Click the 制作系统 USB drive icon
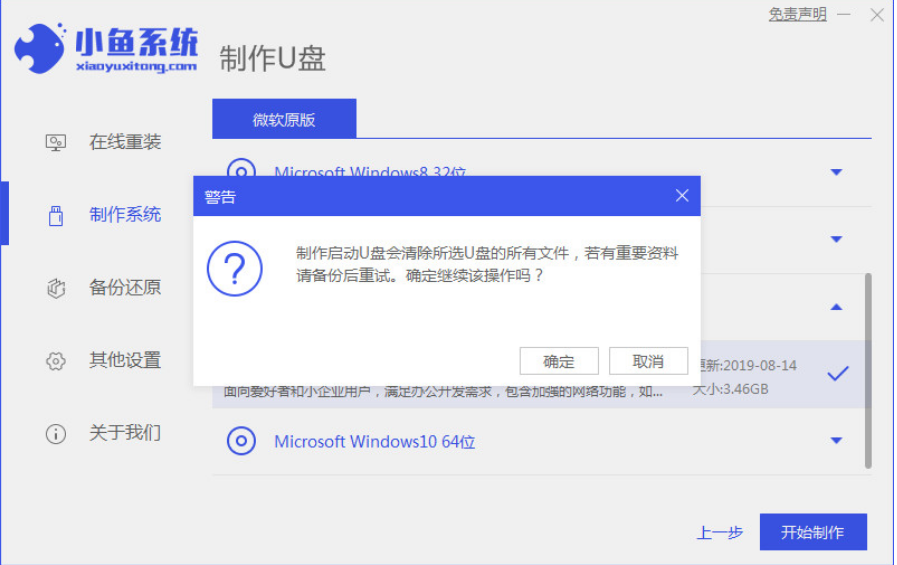 pyautogui.click(x=55, y=216)
